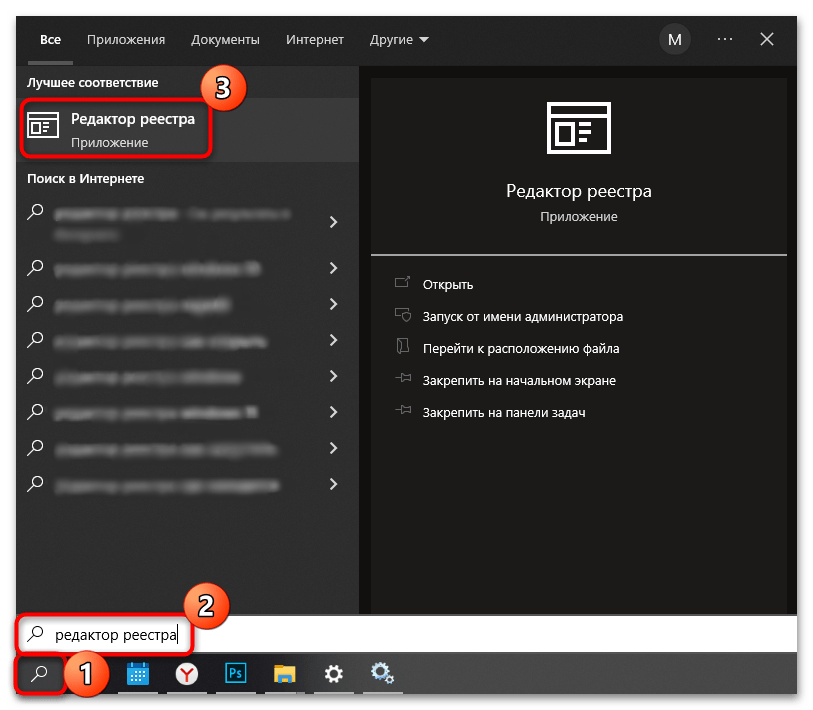Open Photoshop from the taskbar
Image resolution: width=813 pixels, height=710 pixels.
click(x=237, y=675)
